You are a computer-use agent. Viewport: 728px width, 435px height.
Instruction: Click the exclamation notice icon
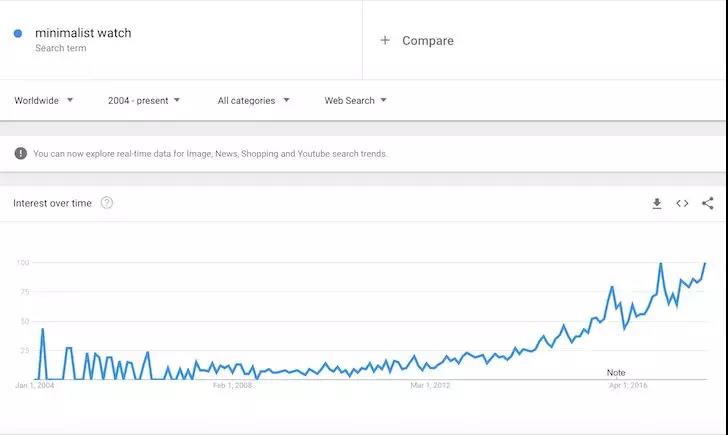pos(20,154)
